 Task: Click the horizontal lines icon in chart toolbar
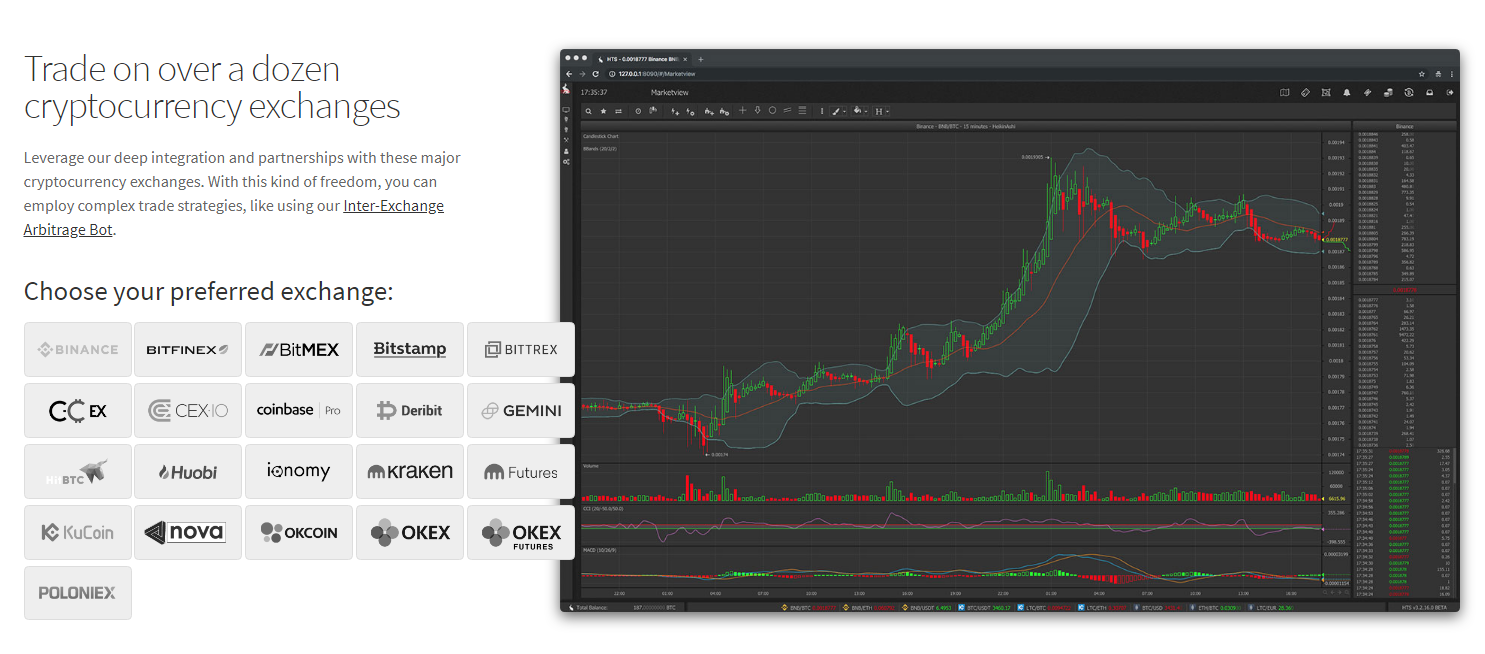(x=802, y=110)
